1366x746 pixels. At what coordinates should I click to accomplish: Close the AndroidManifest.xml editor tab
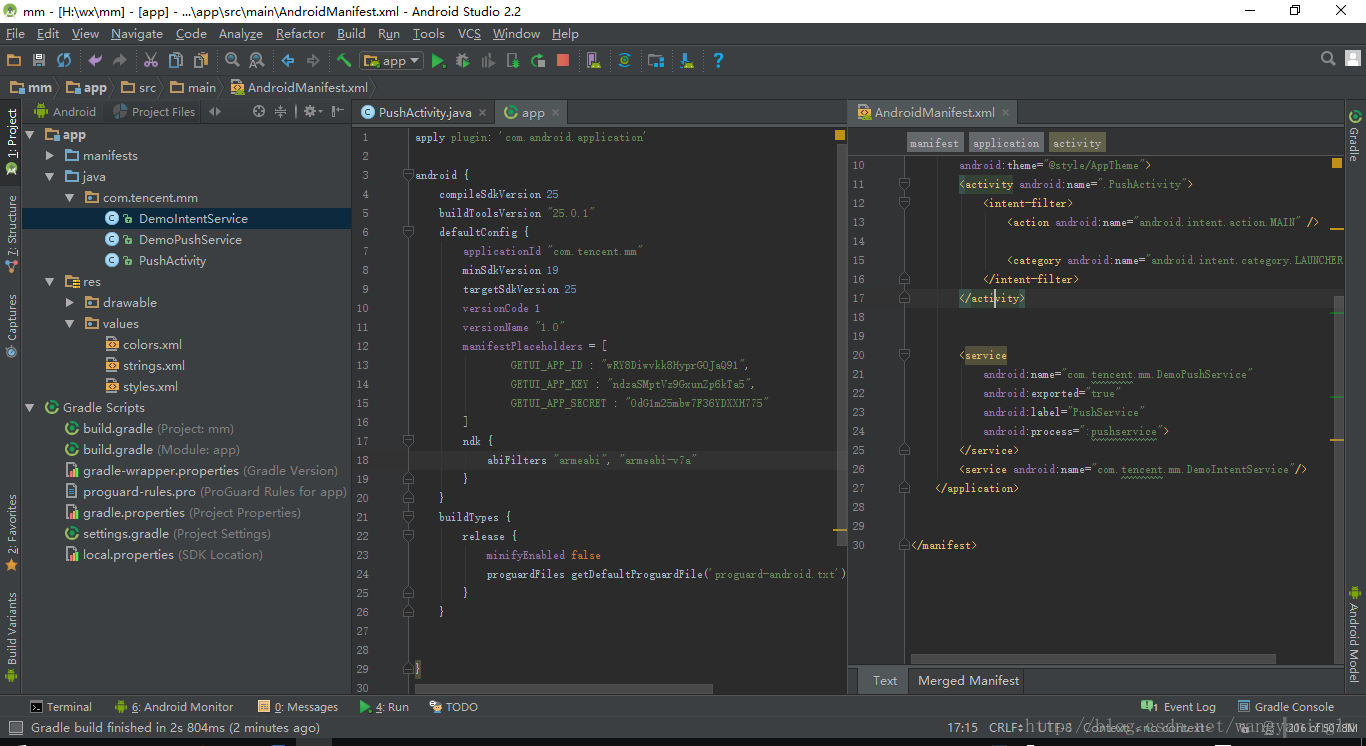[x=1006, y=113]
